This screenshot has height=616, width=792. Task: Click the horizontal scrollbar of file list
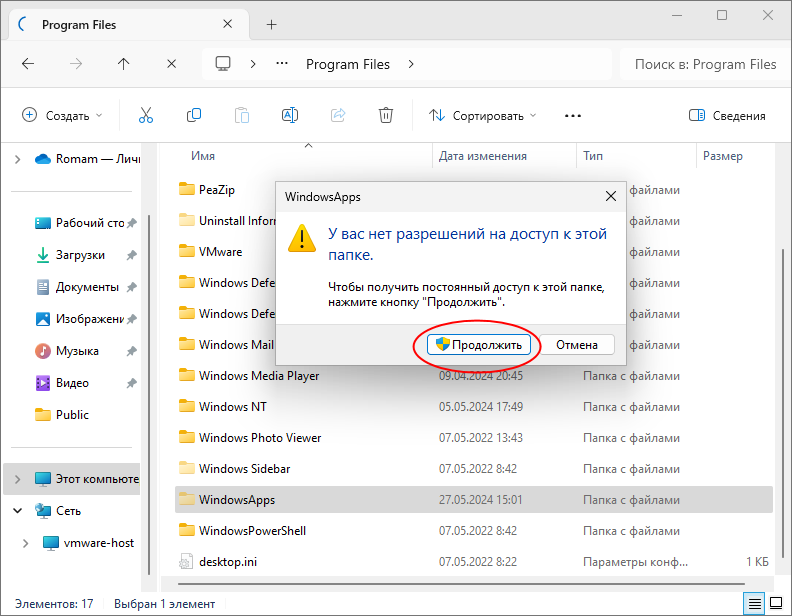(461, 584)
